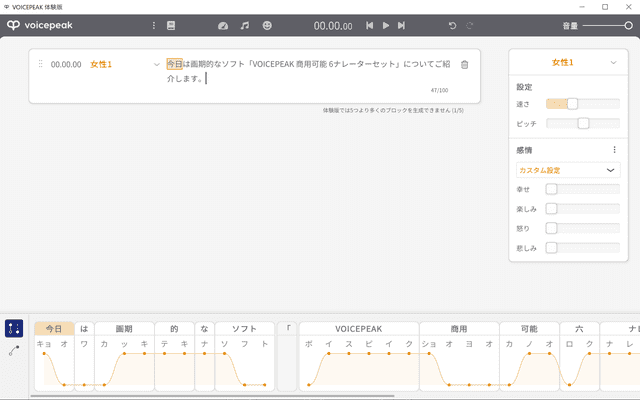
Task: Select the accent editing mode icon
Action: tap(14, 328)
